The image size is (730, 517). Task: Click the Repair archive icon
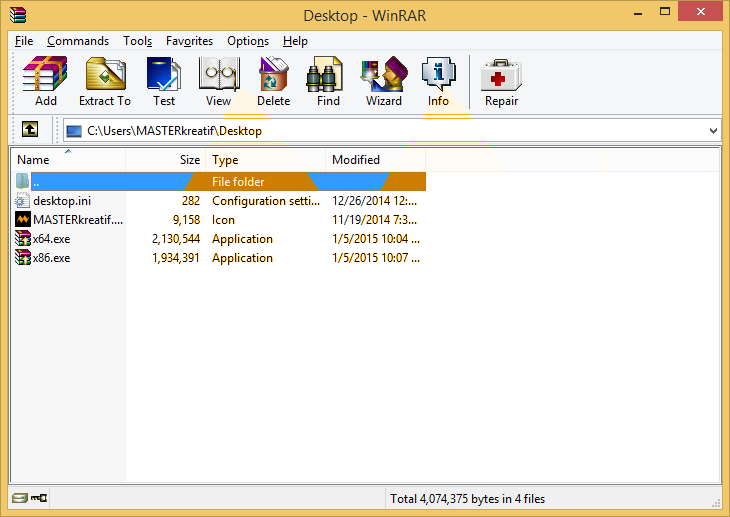point(501,81)
